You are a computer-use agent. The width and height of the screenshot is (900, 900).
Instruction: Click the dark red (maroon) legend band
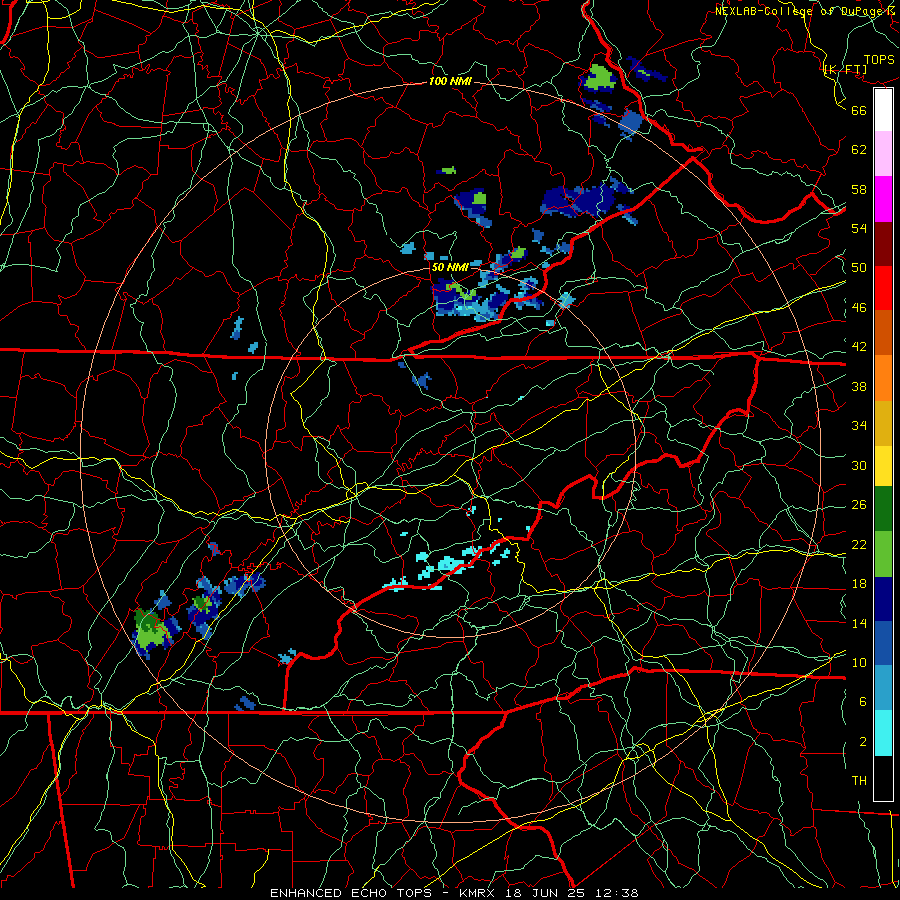[883, 244]
